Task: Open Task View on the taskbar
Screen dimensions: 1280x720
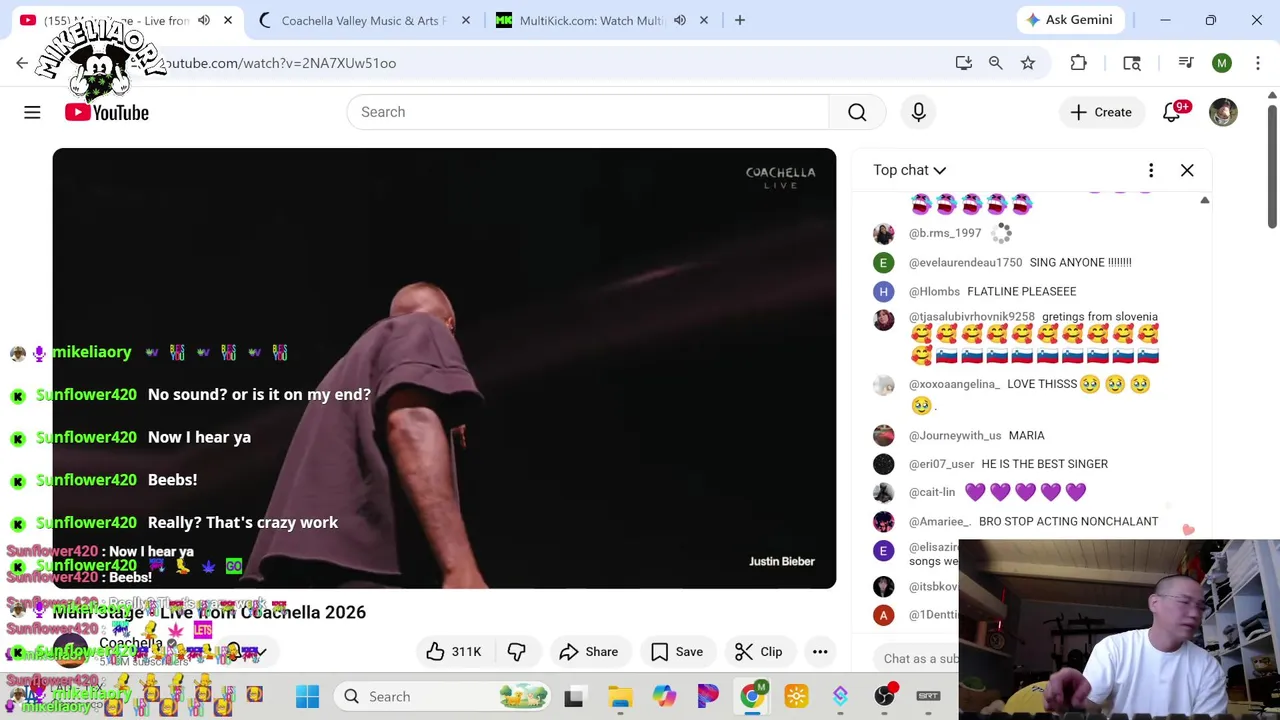Action: click(574, 696)
